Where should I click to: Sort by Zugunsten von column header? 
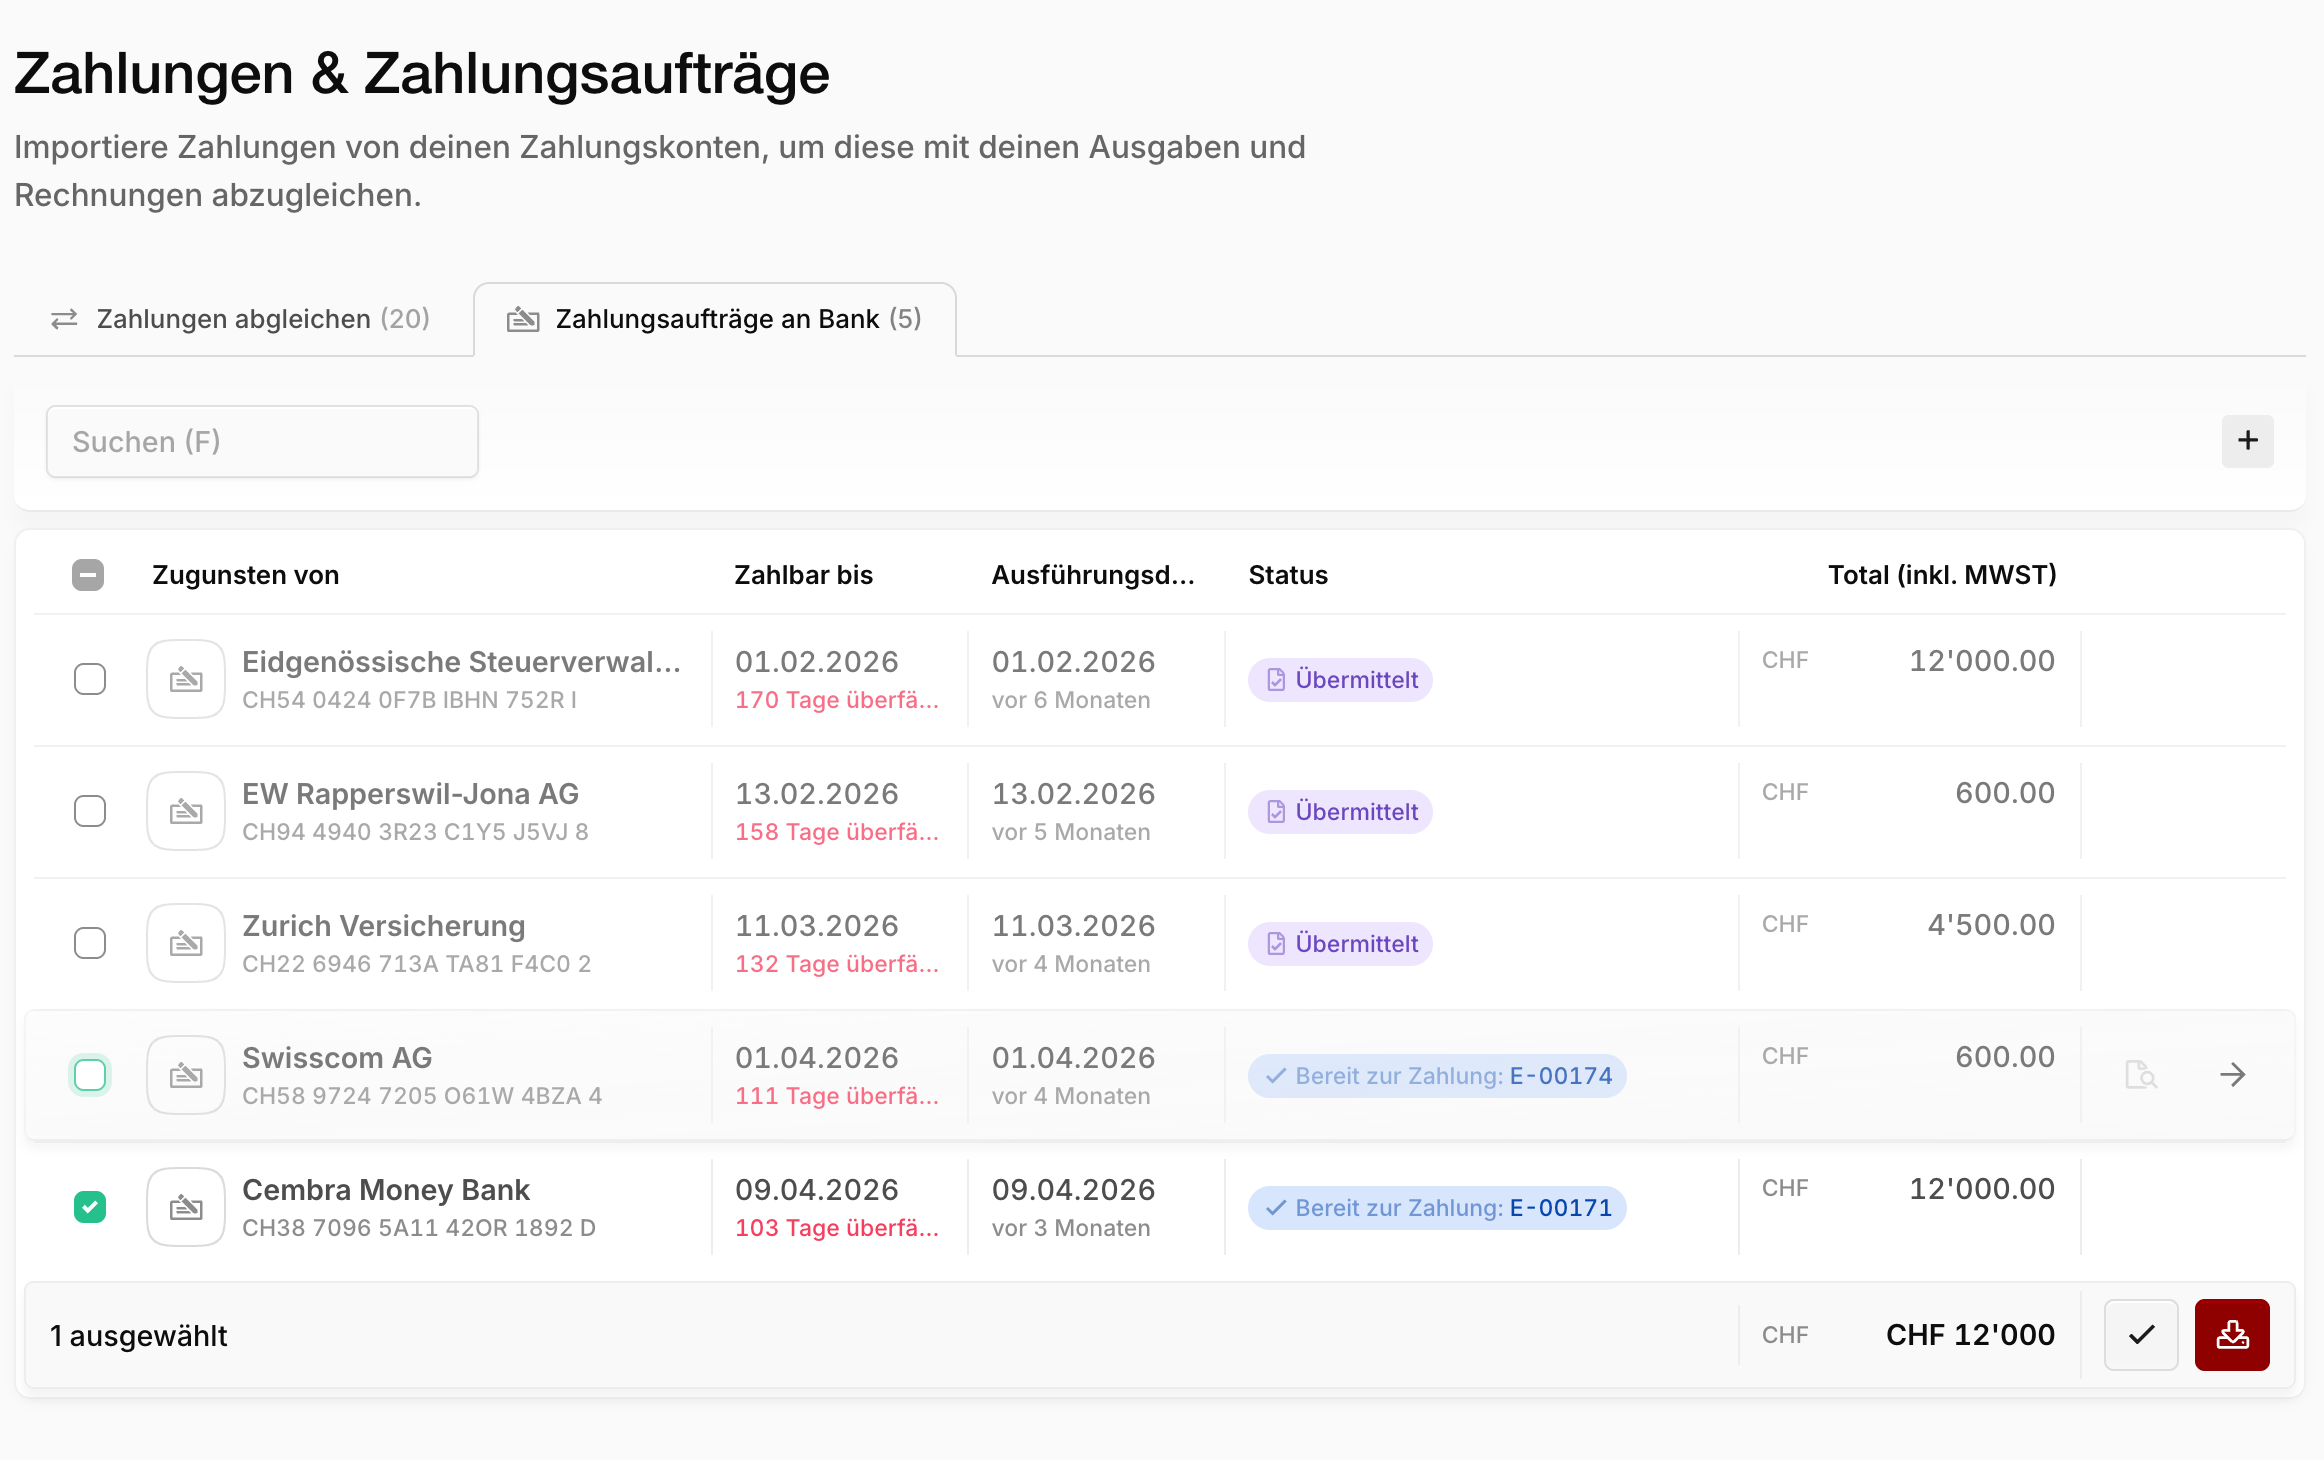point(246,575)
